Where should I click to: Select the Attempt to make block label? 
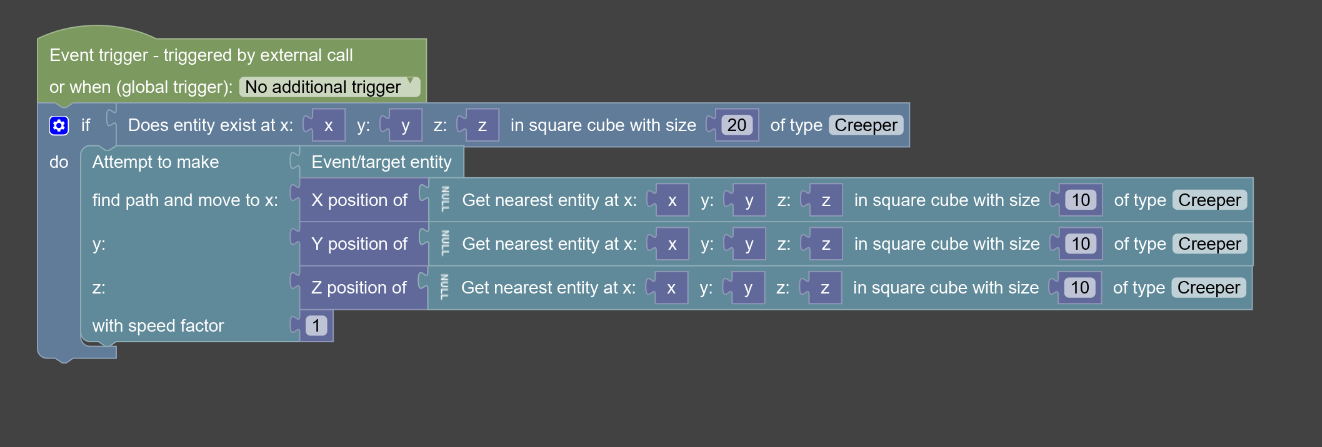[x=155, y=162]
